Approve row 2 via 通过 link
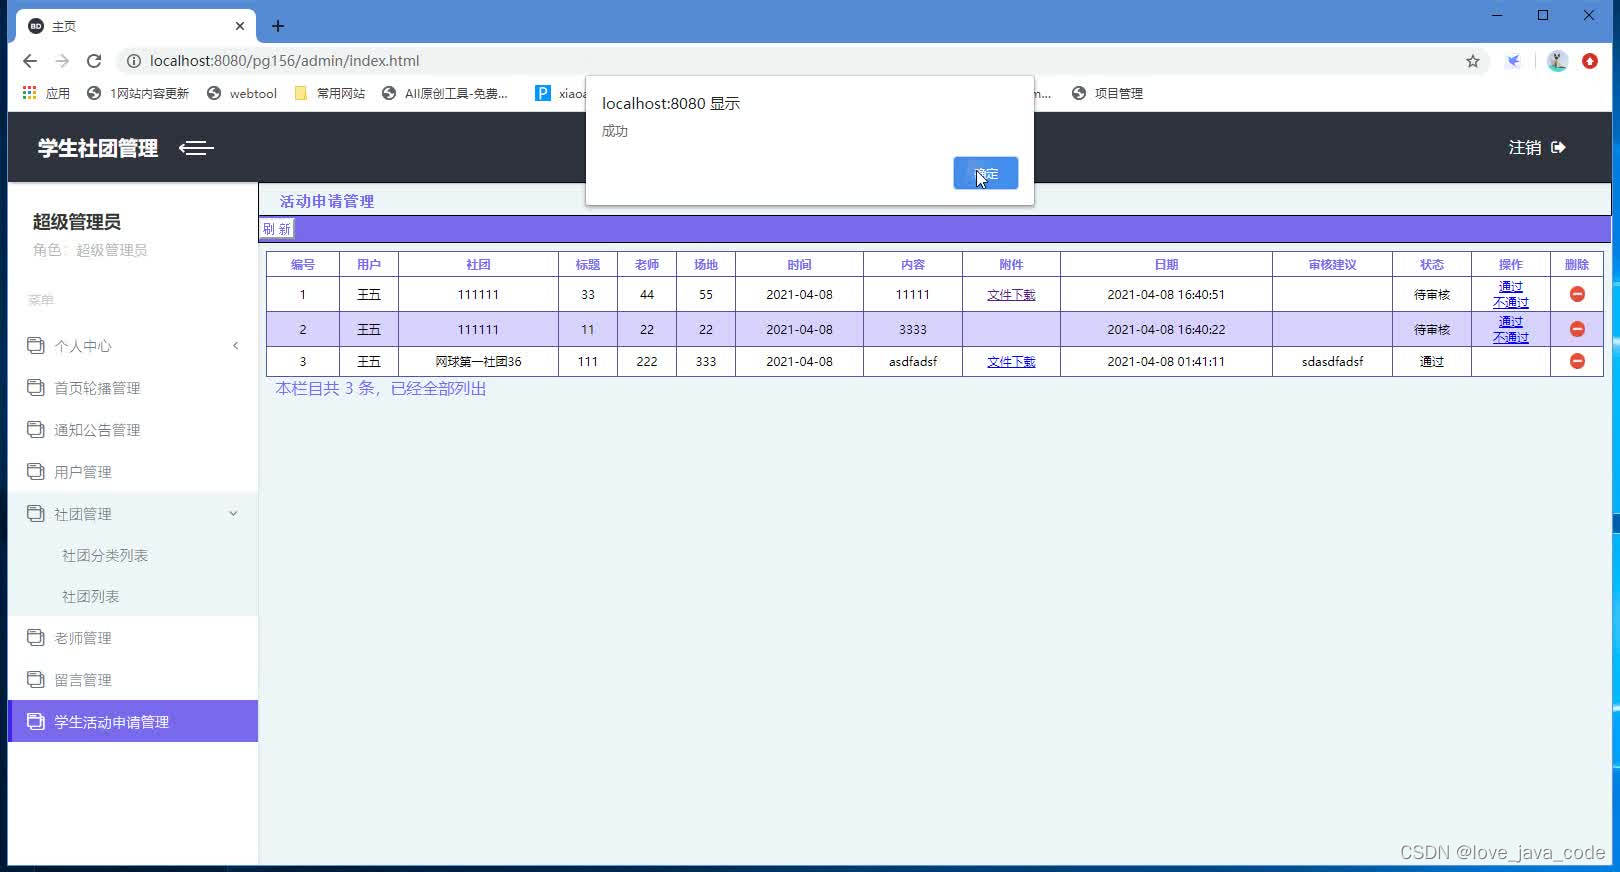The image size is (1620, 872). 1510,322
